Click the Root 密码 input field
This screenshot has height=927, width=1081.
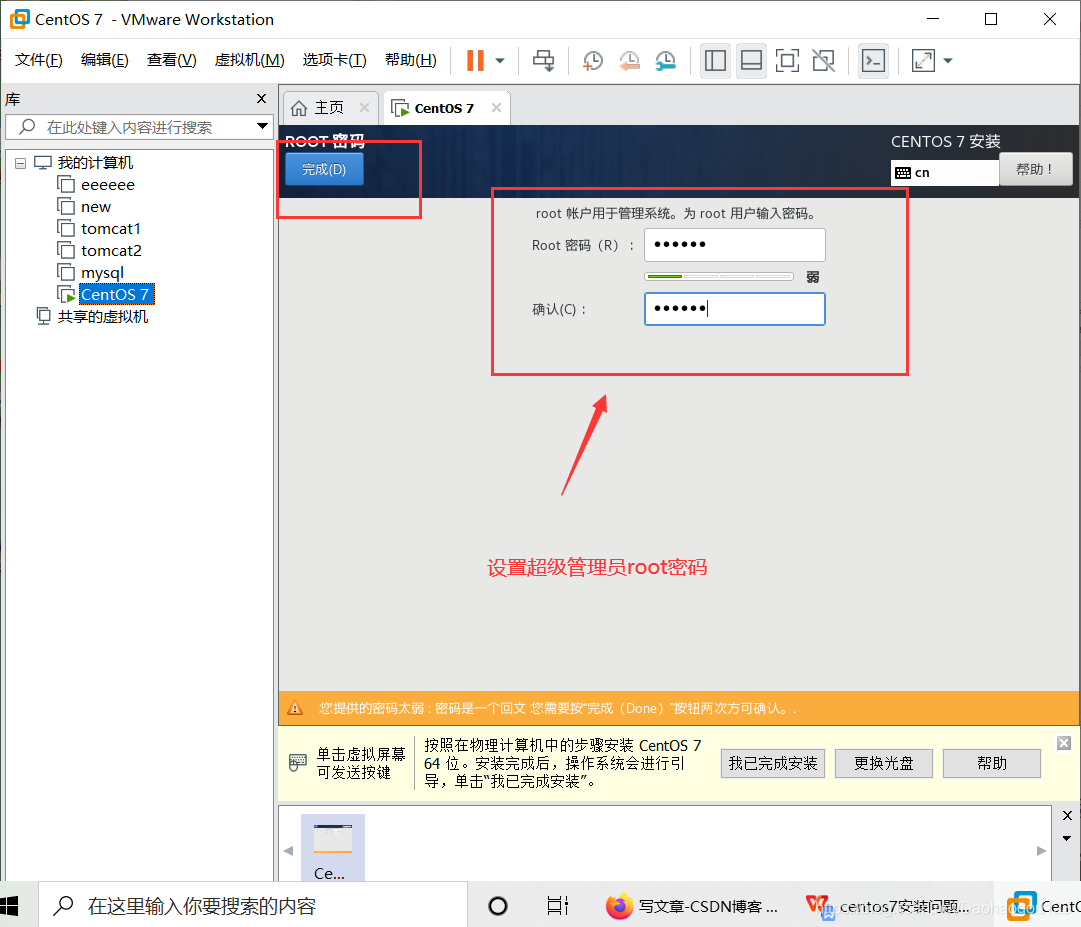click(734, 245)
